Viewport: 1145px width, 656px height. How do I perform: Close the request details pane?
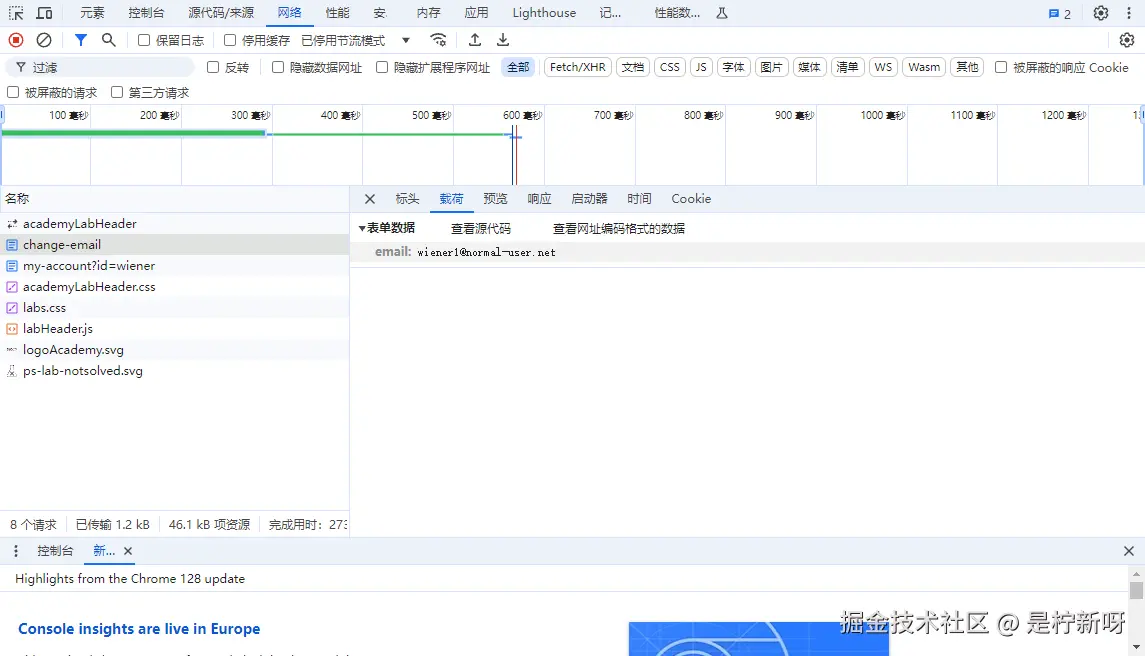[x=369, y=199]
